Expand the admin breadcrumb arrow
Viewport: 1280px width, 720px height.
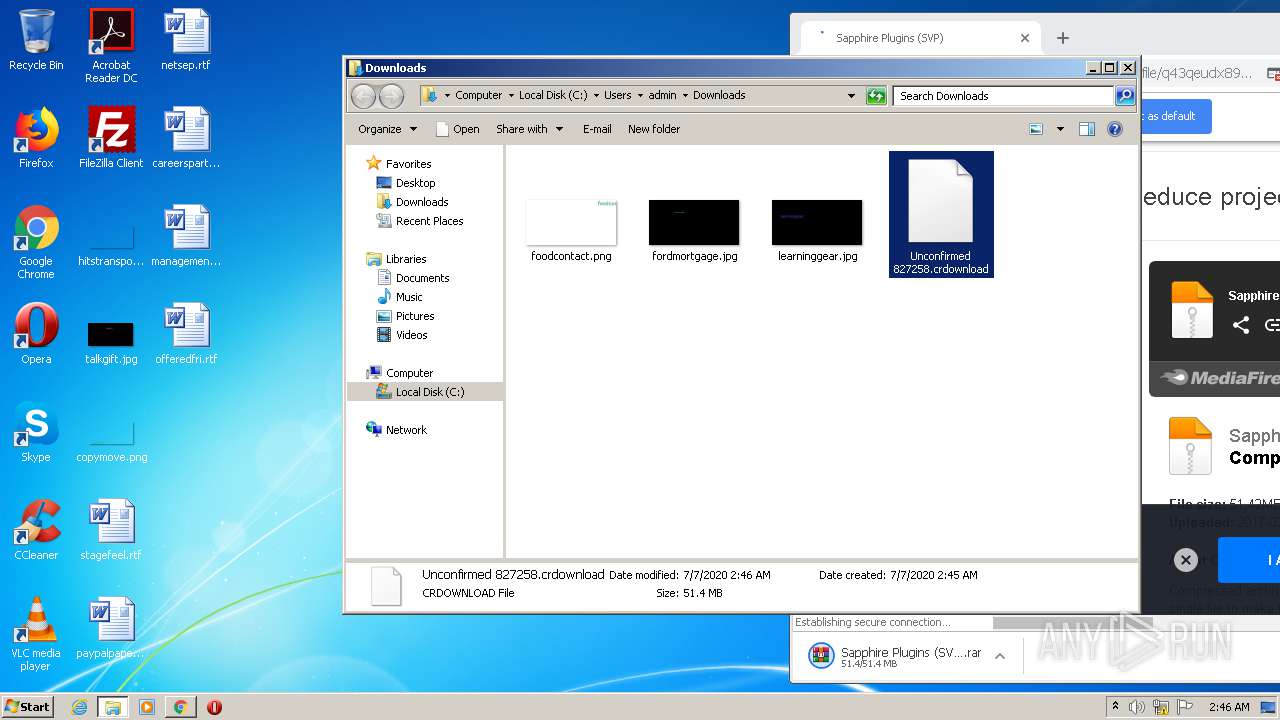click(x=685, y=96)
